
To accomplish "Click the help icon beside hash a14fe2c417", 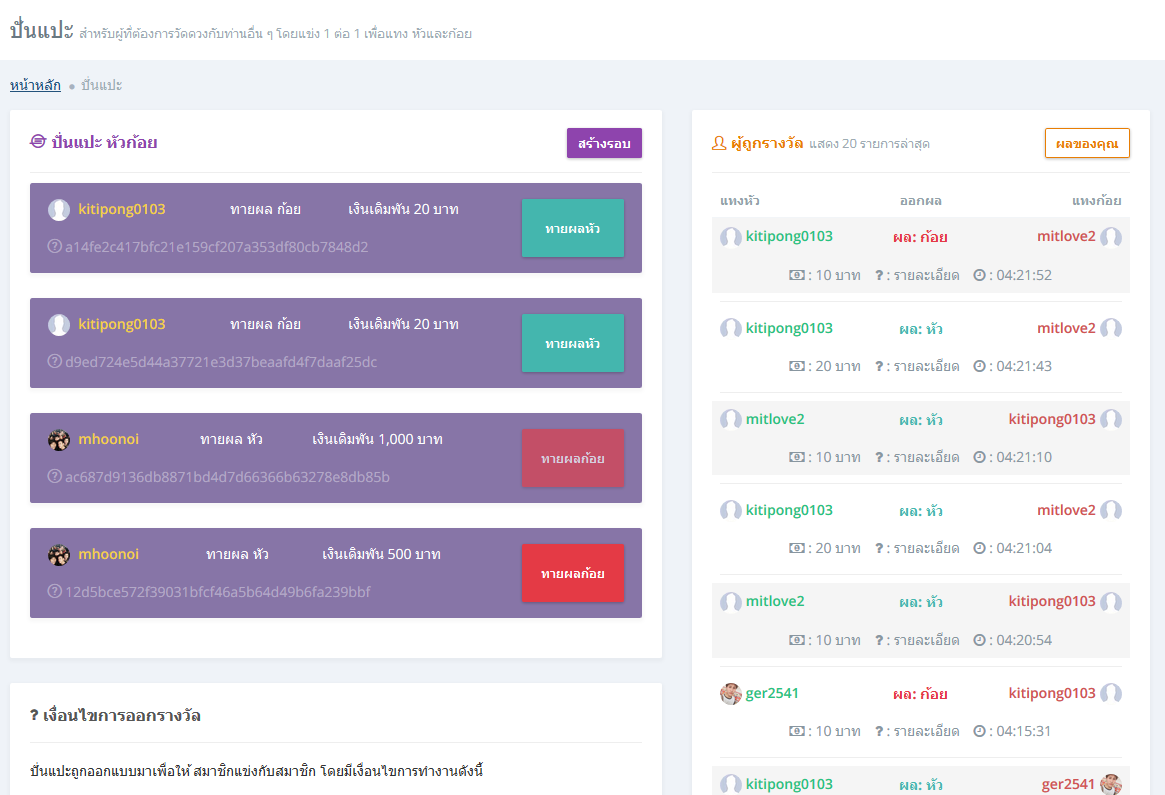I will pos(54,247).
